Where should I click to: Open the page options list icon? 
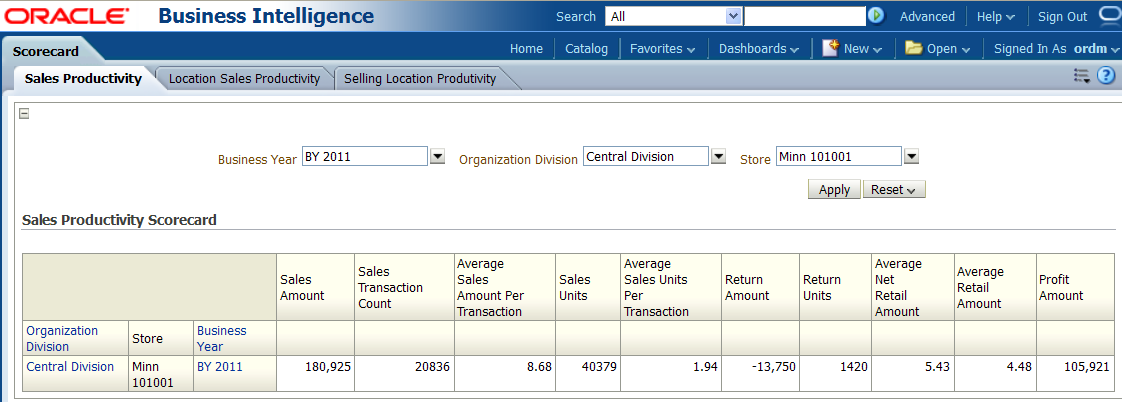click(x=1082, y=76)
